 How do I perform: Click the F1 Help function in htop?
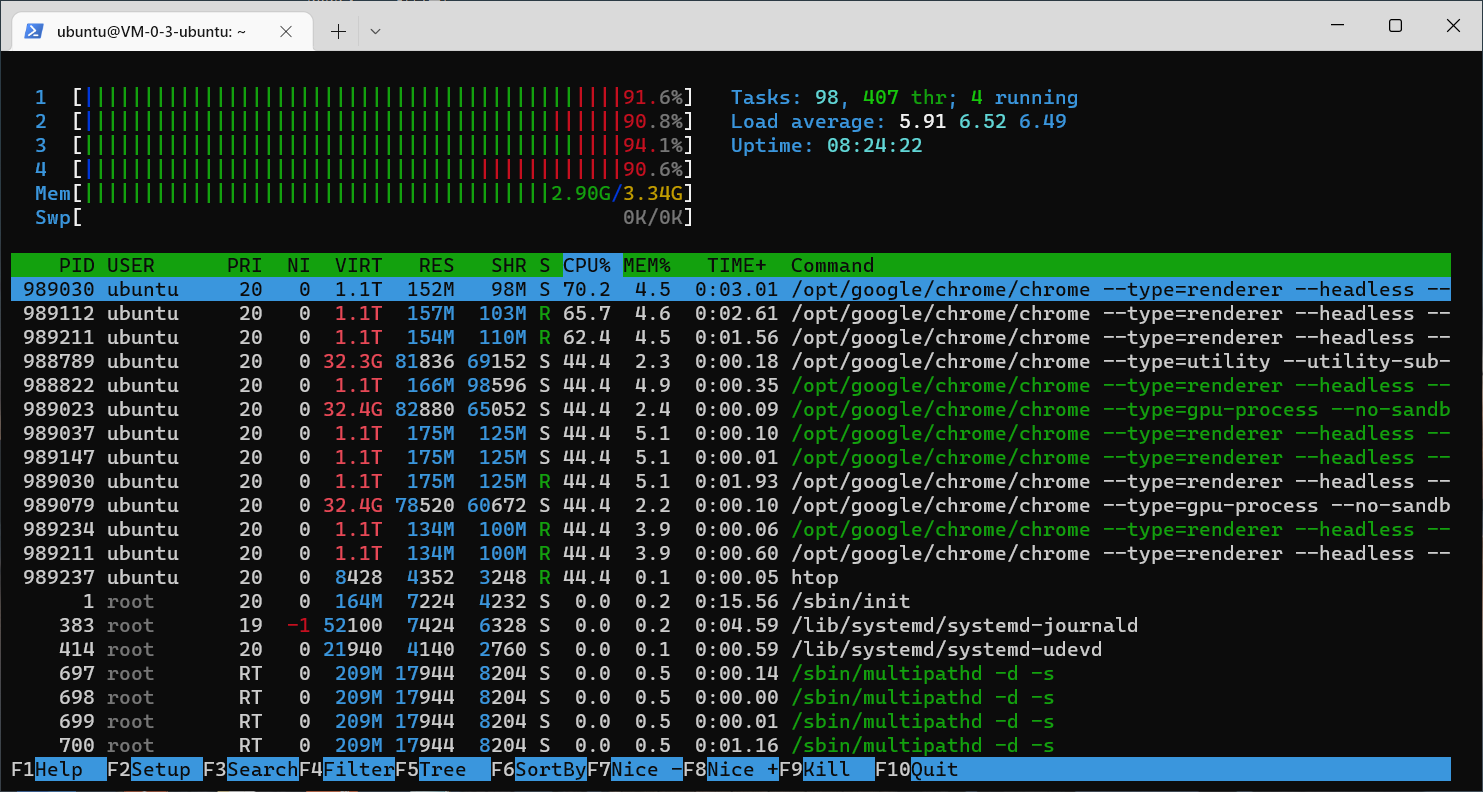click(59, 769)
